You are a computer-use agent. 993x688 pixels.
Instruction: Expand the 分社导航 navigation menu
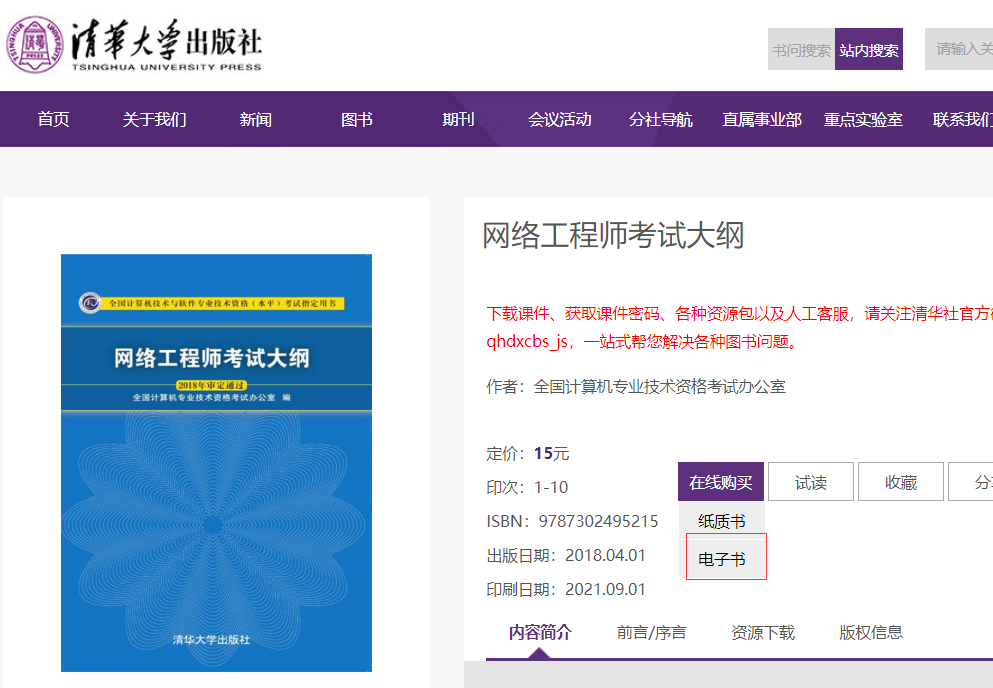point(661,120)
